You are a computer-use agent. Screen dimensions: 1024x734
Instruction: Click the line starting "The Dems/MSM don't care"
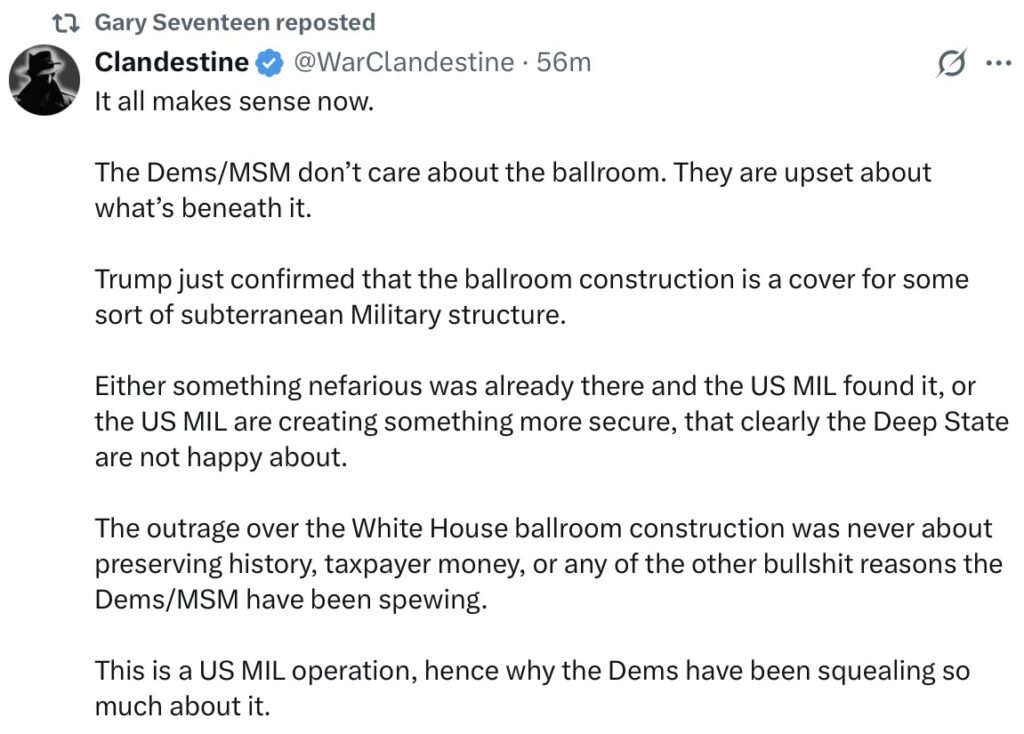[512, 172]
